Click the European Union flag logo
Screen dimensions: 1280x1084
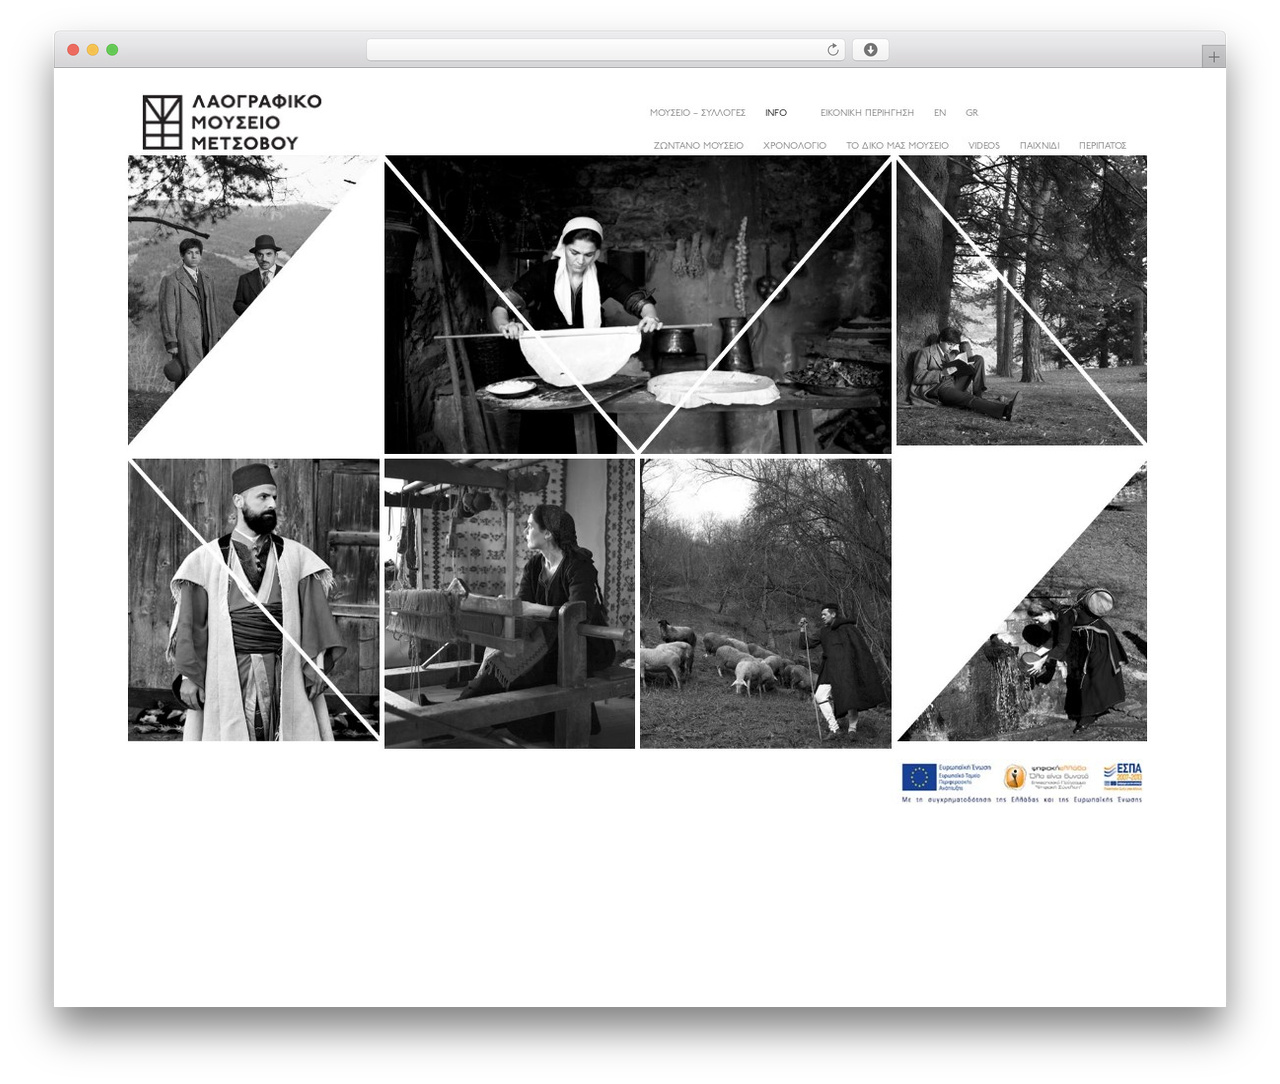919,777
